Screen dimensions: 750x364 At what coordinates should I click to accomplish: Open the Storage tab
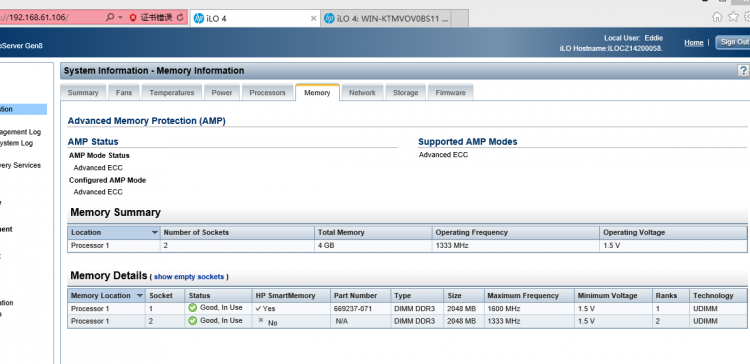[x=405, y=93]
